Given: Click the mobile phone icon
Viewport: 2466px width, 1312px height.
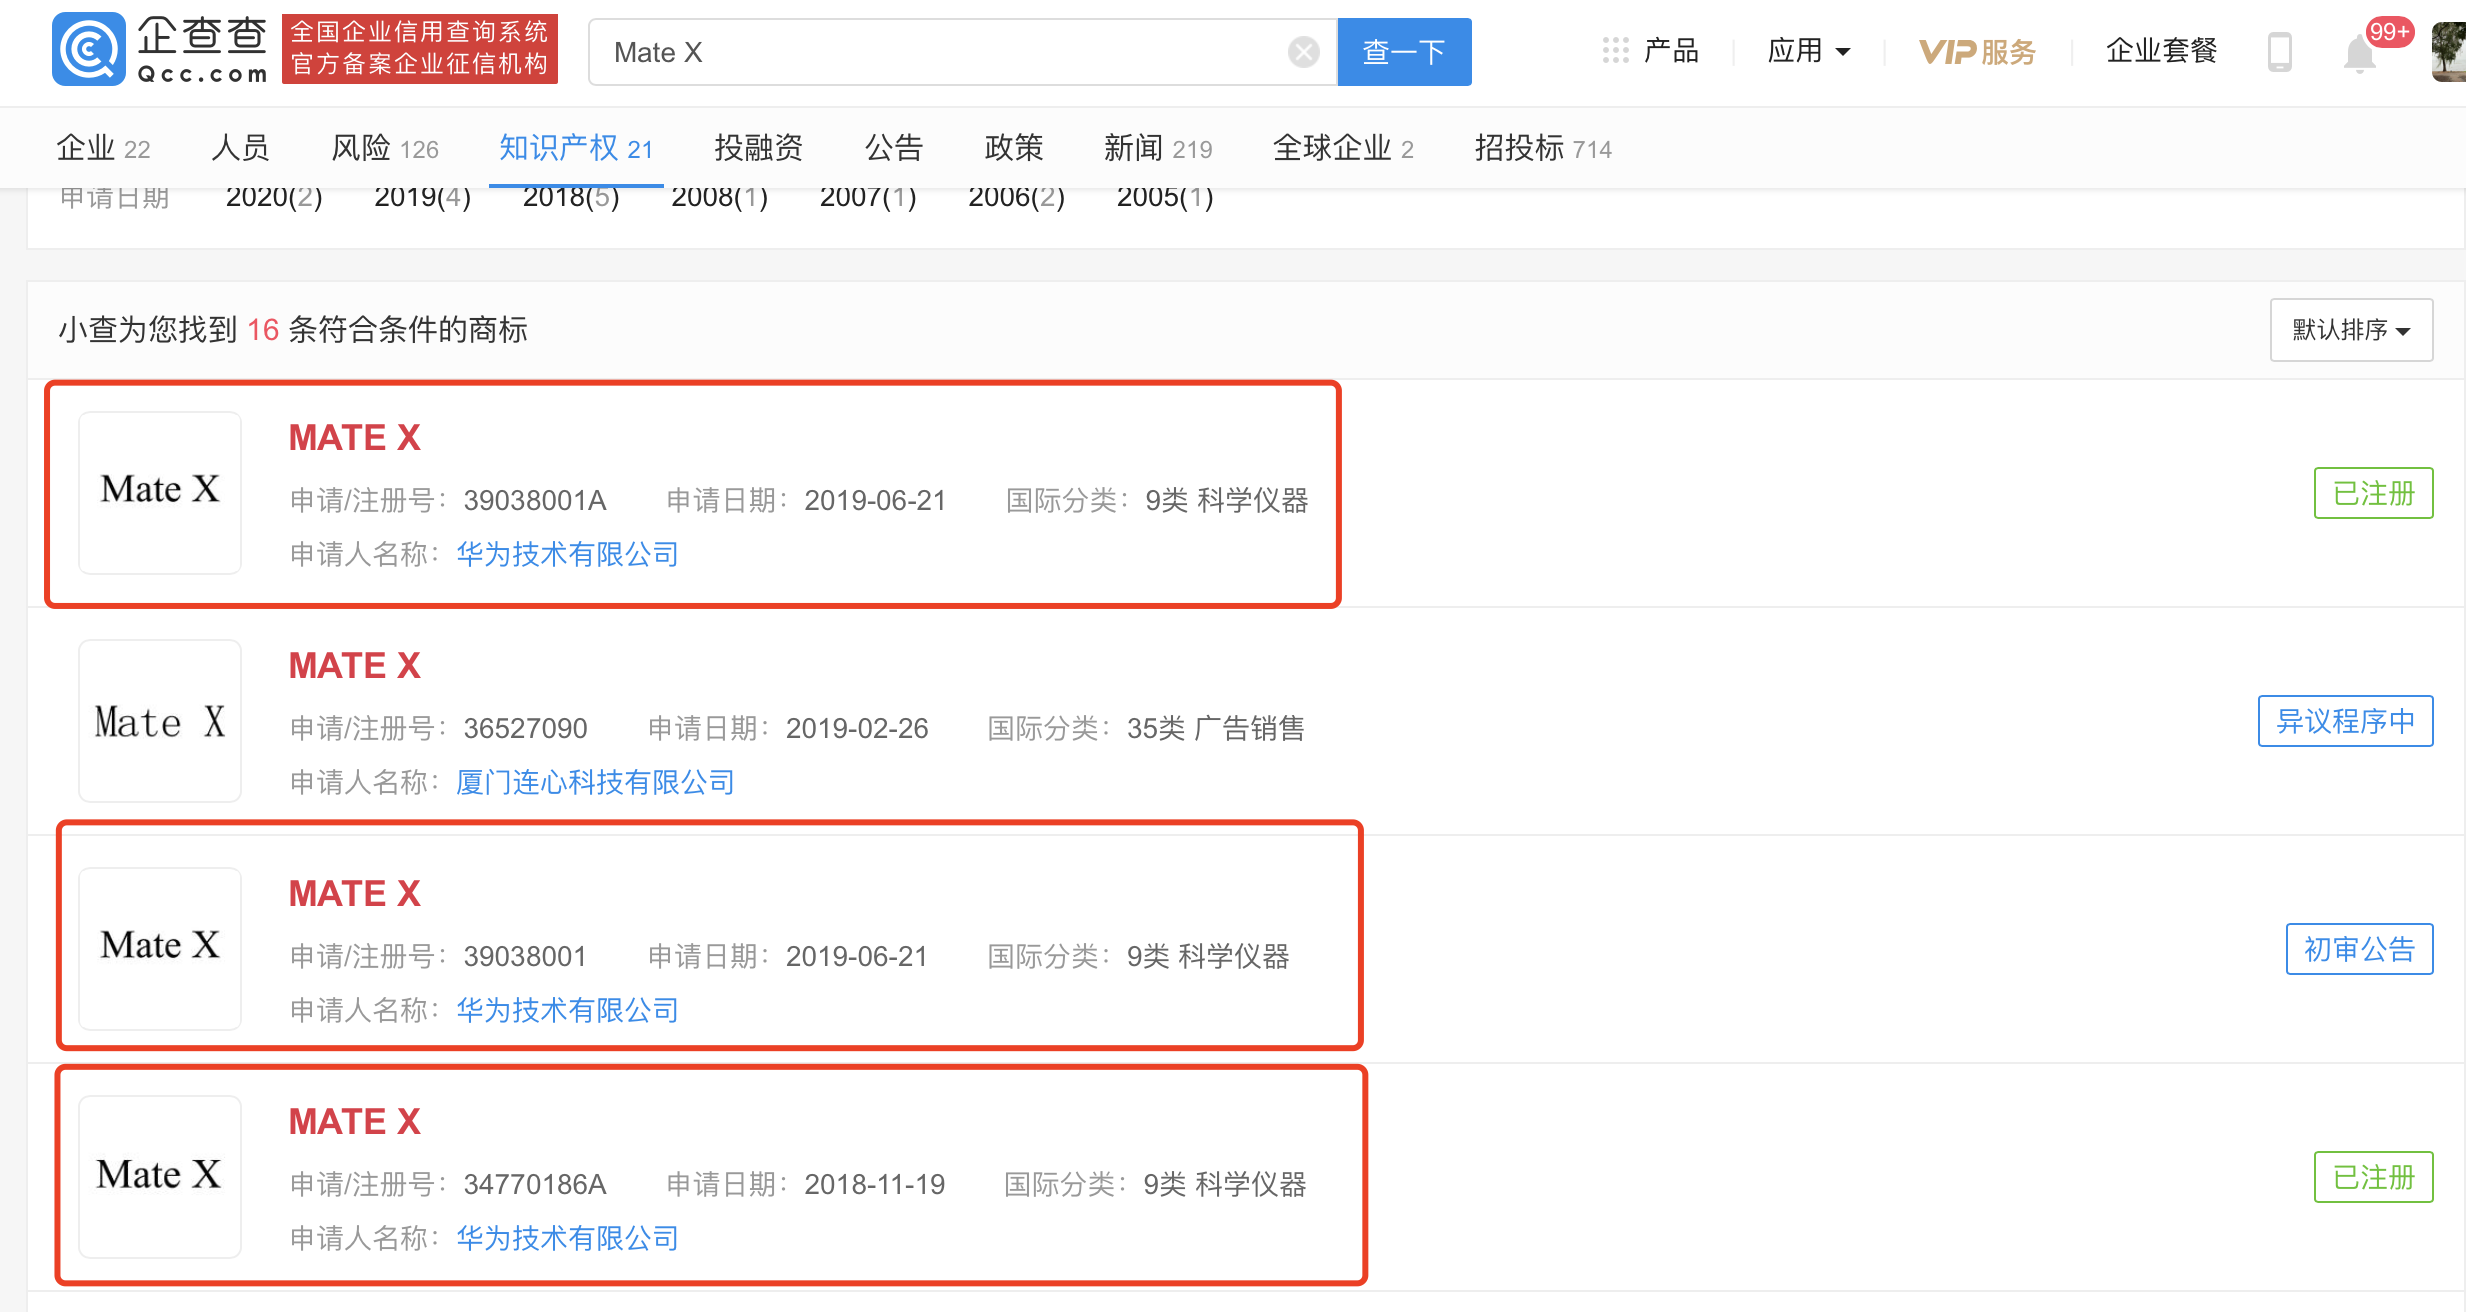Looking at the screenshot, I should [2279, 52].
